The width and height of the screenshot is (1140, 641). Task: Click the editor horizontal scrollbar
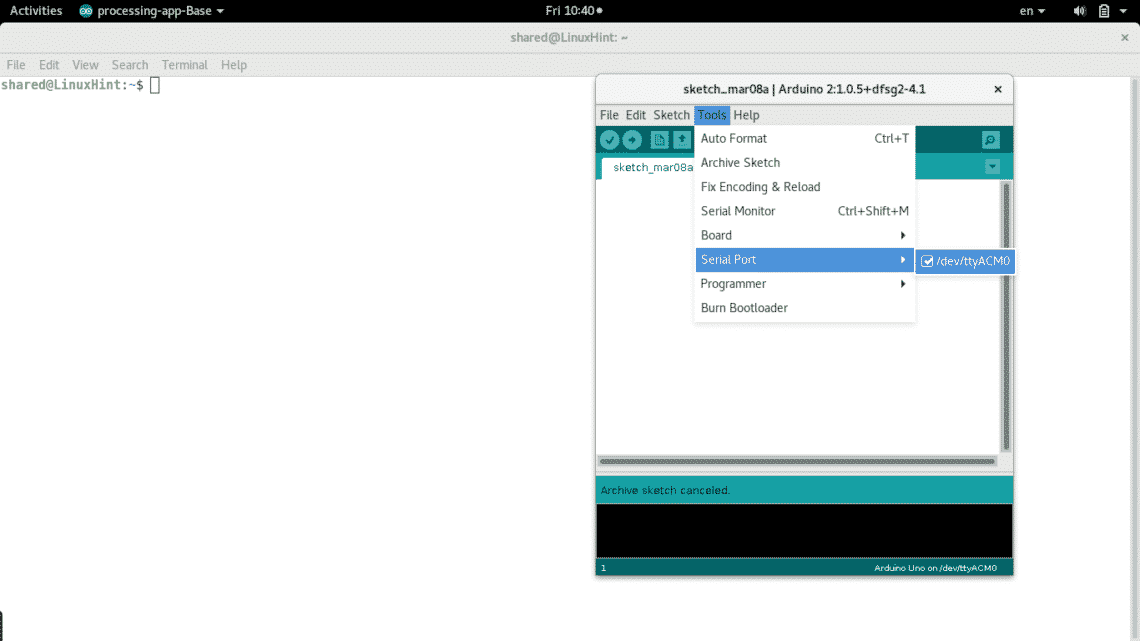click(x=797, y=461)
